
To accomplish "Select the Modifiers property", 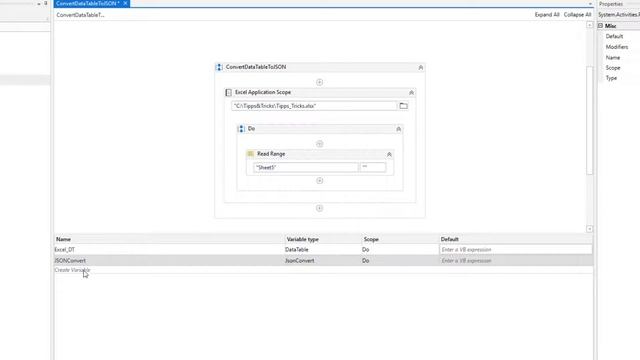I will tap(617, 47).
